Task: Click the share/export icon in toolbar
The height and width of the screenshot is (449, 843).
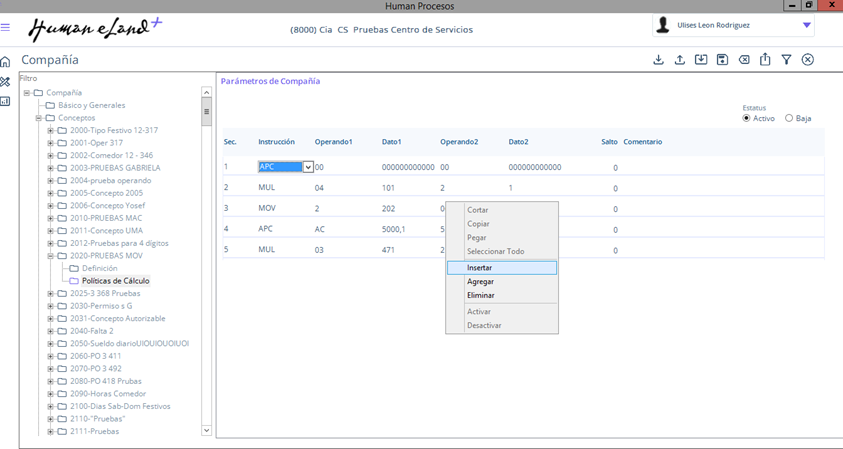Action: point(765,60)
